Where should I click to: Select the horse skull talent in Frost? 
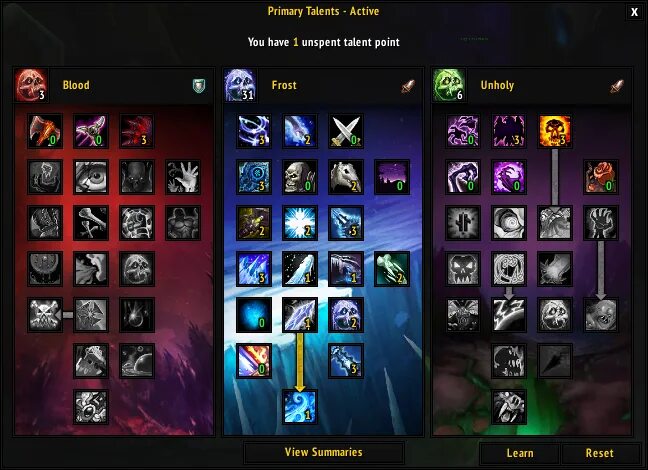pyautogui.click(x=346, y=177)
